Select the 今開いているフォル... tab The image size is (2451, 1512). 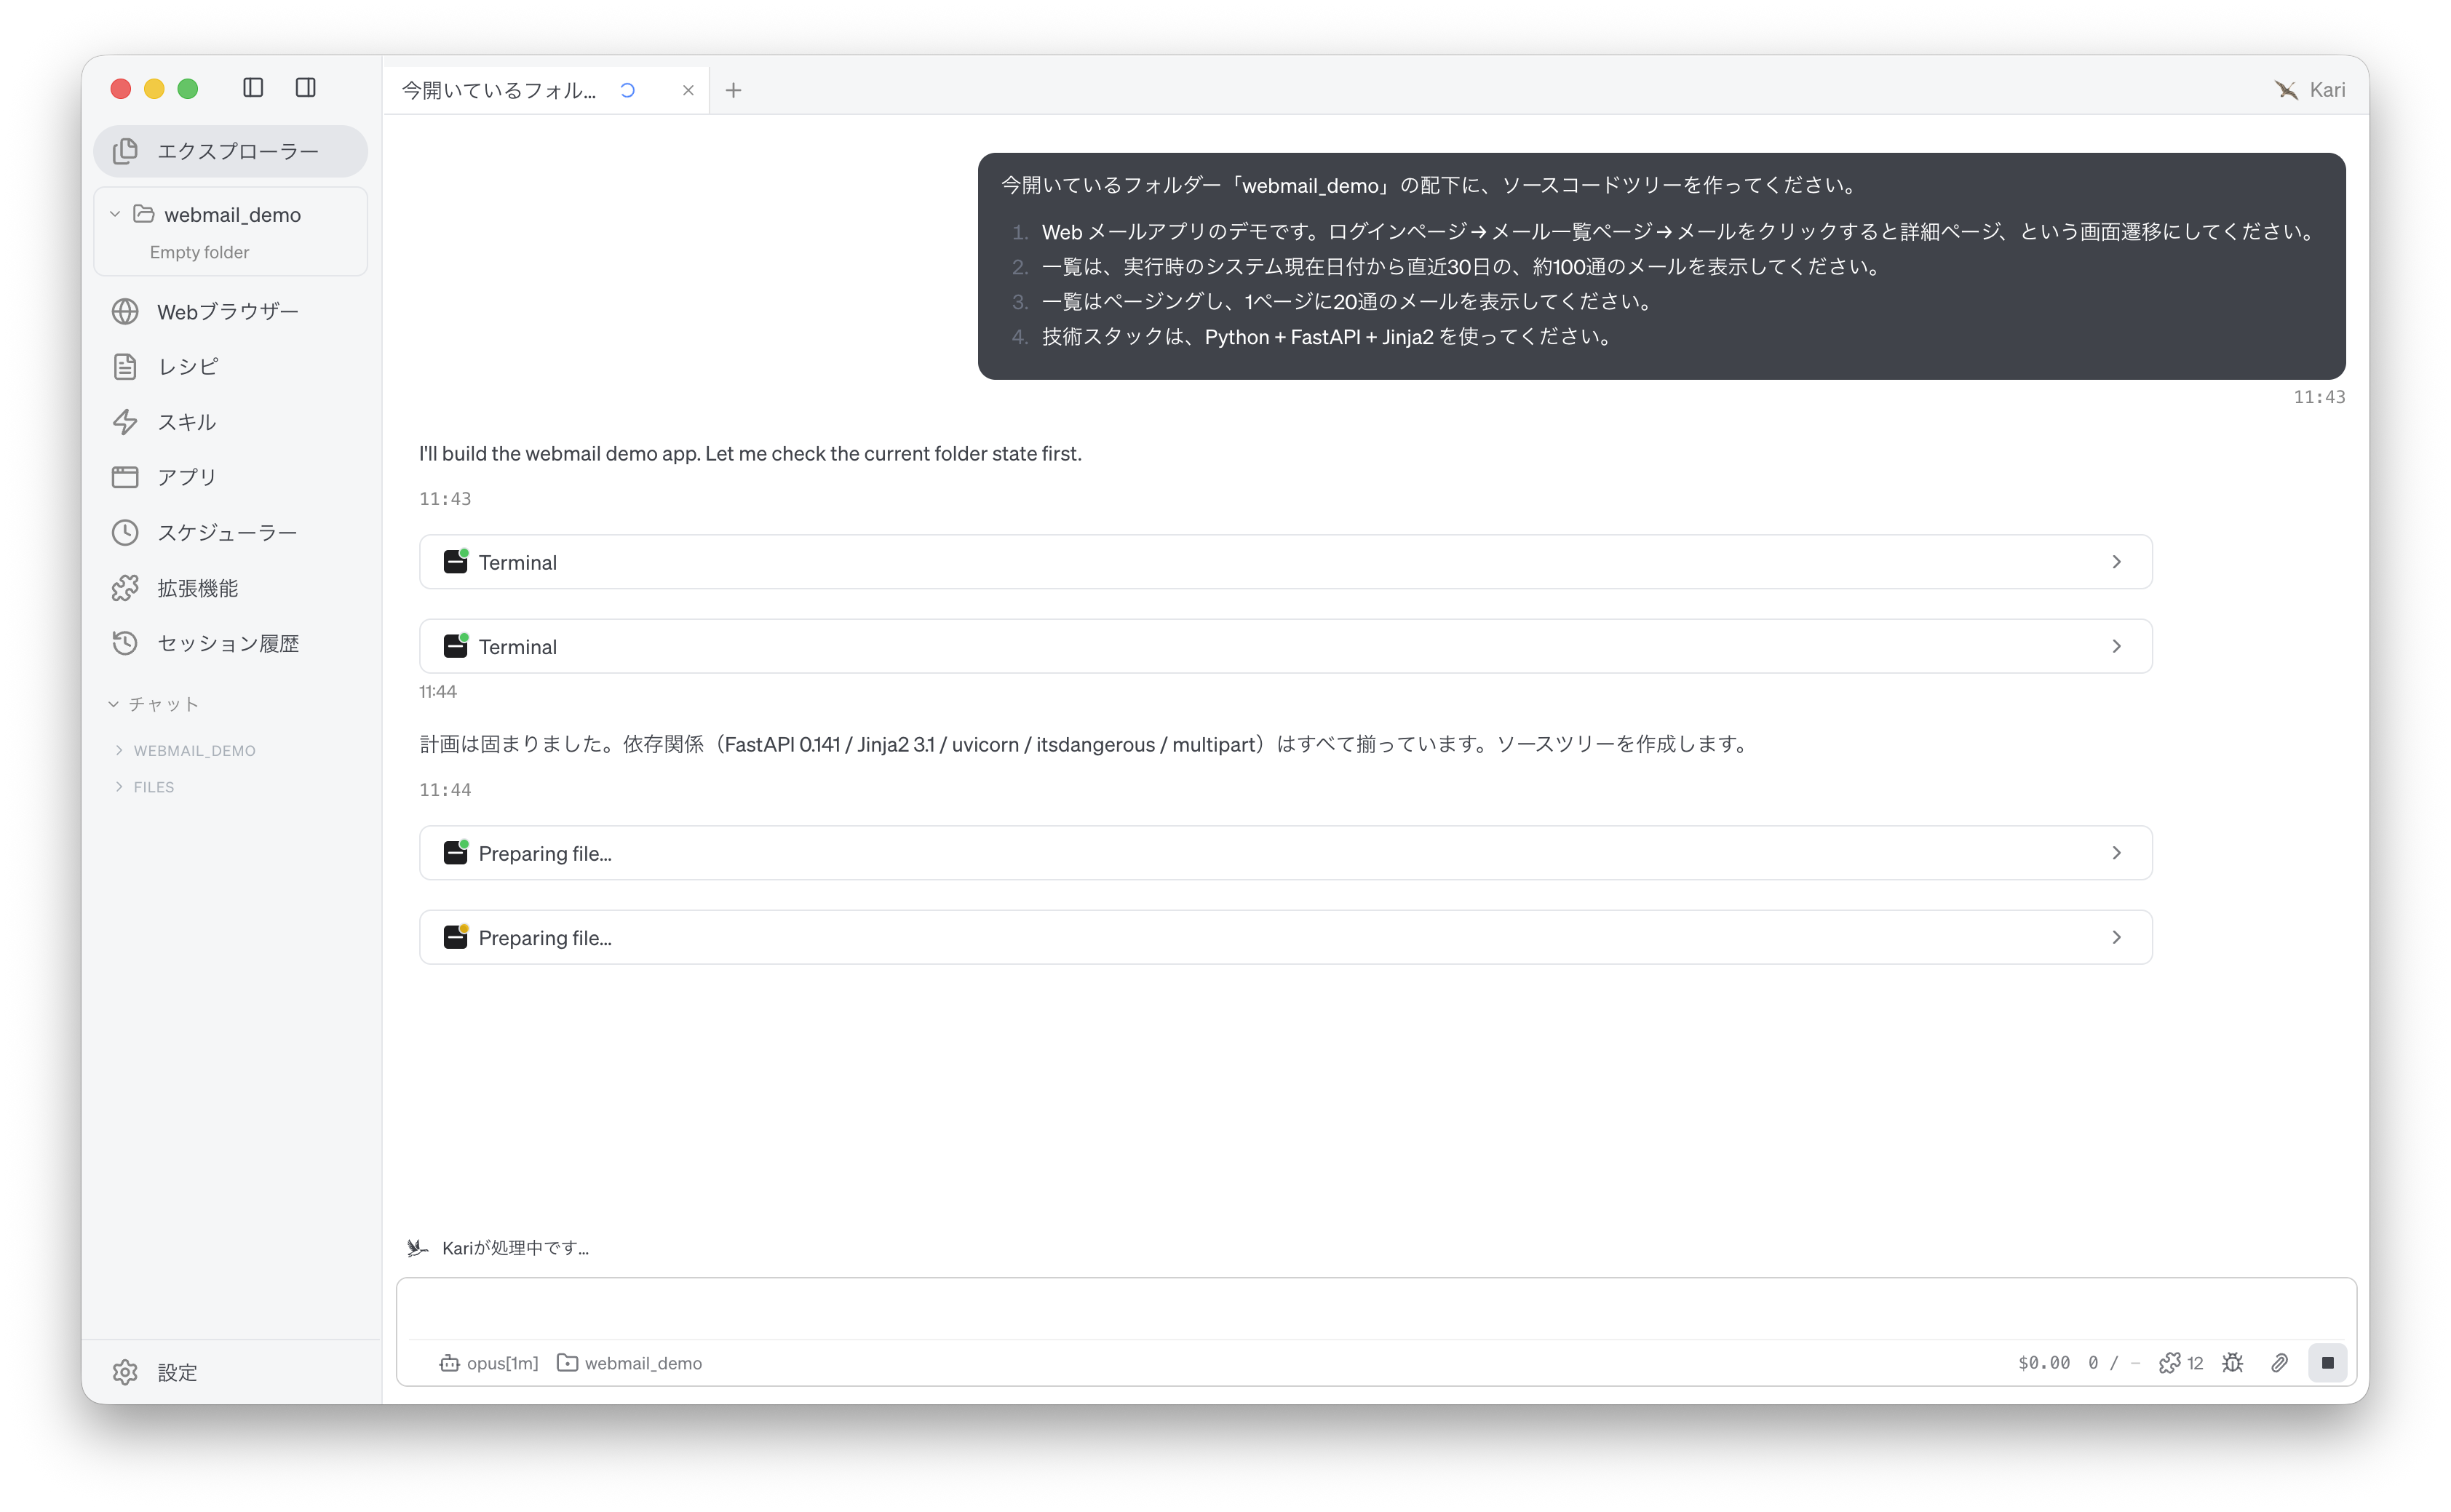click(546, 90)
